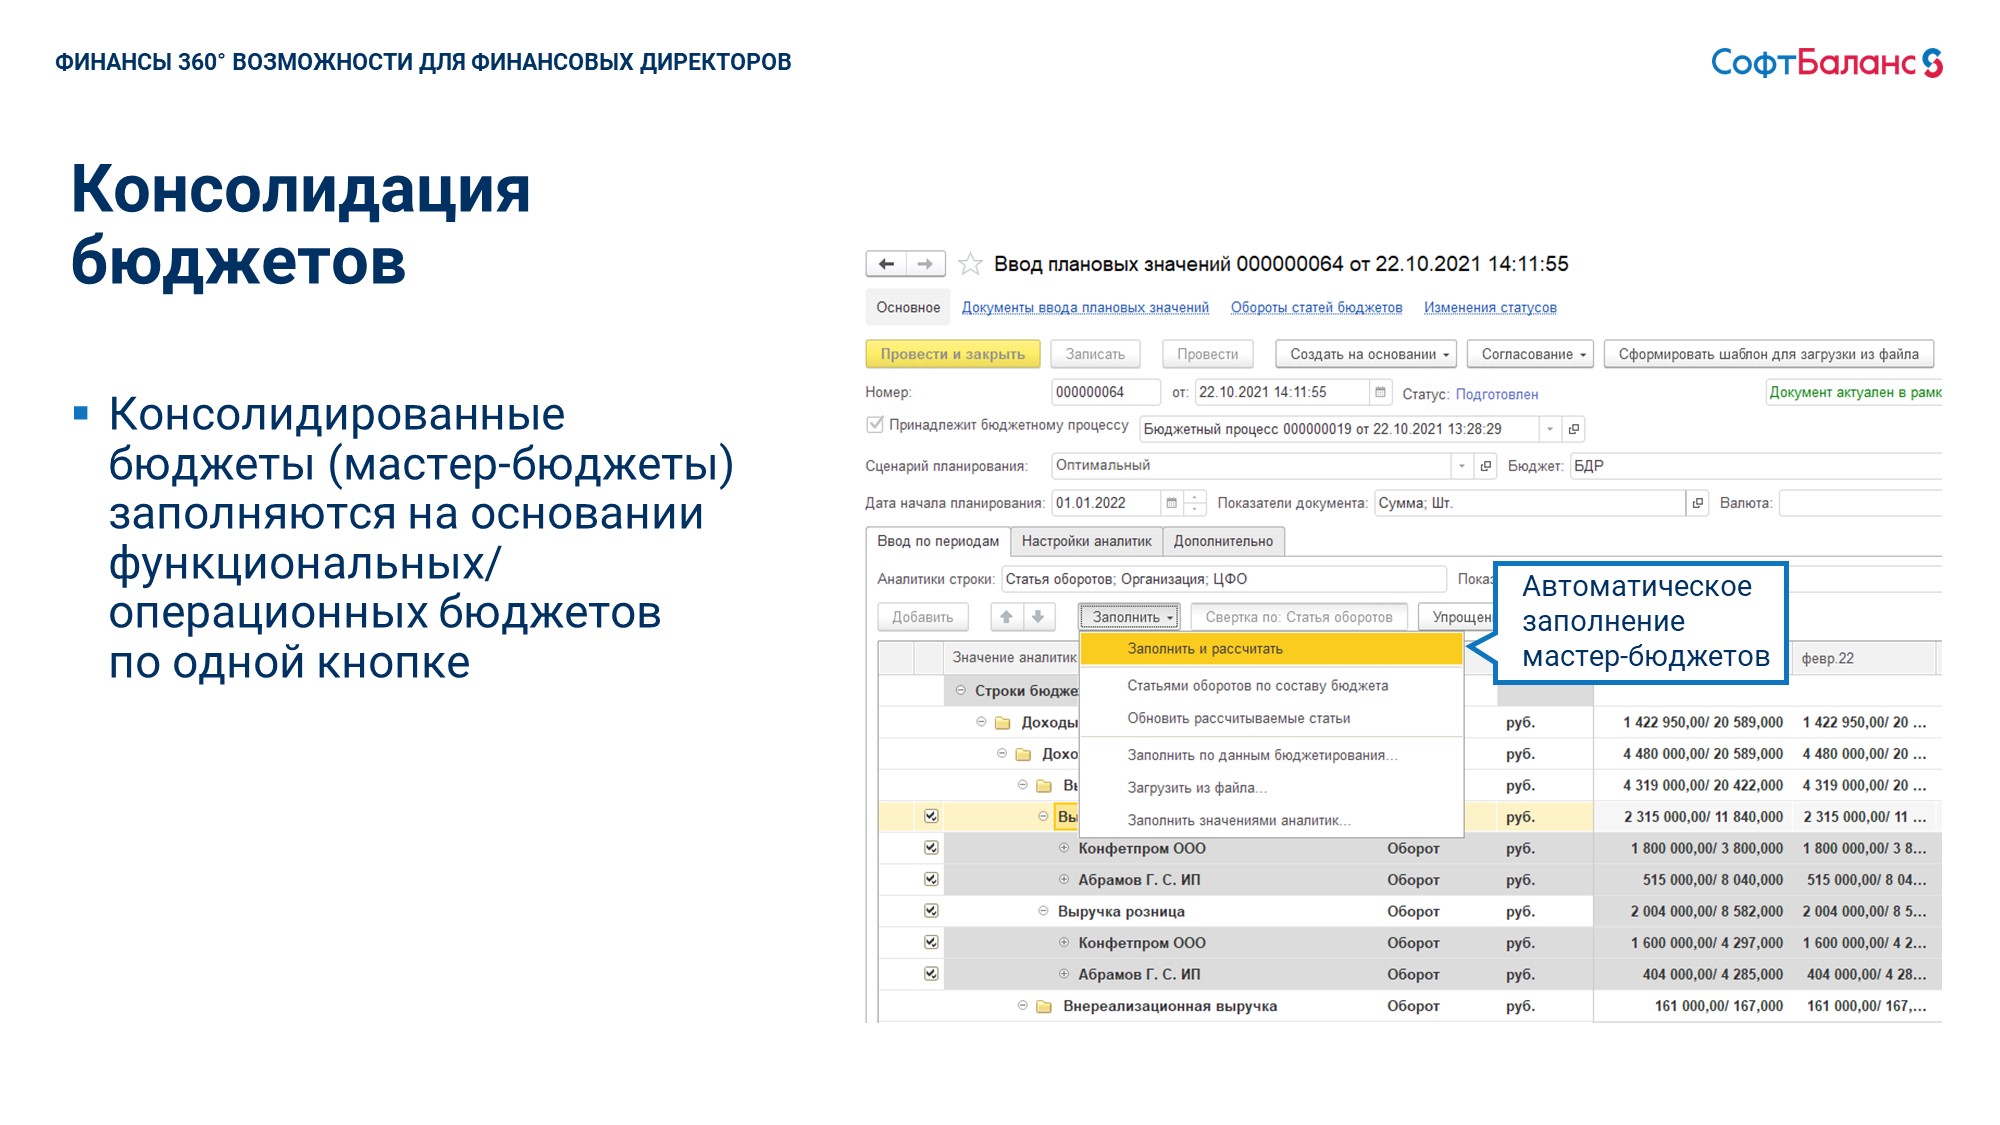This screenshot has width=2000, height=1125.
Task: Click the Провести button
Action: (1208, 354)
